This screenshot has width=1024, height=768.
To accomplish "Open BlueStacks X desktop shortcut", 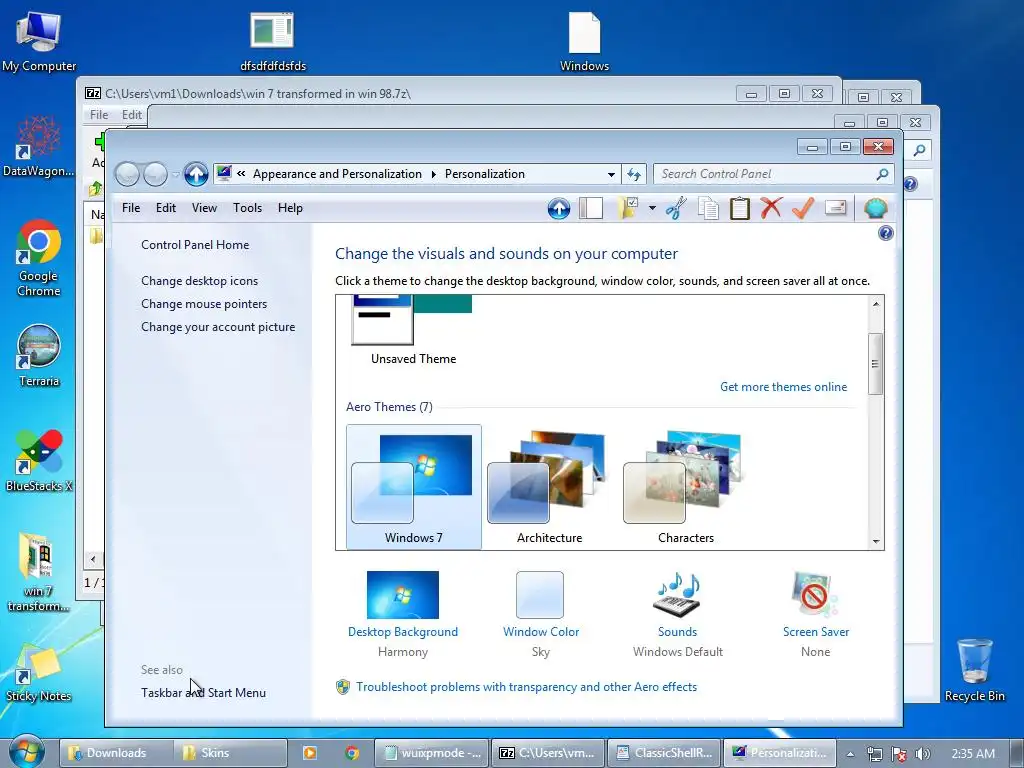I will pyautogui.click(x=39, y=461).
